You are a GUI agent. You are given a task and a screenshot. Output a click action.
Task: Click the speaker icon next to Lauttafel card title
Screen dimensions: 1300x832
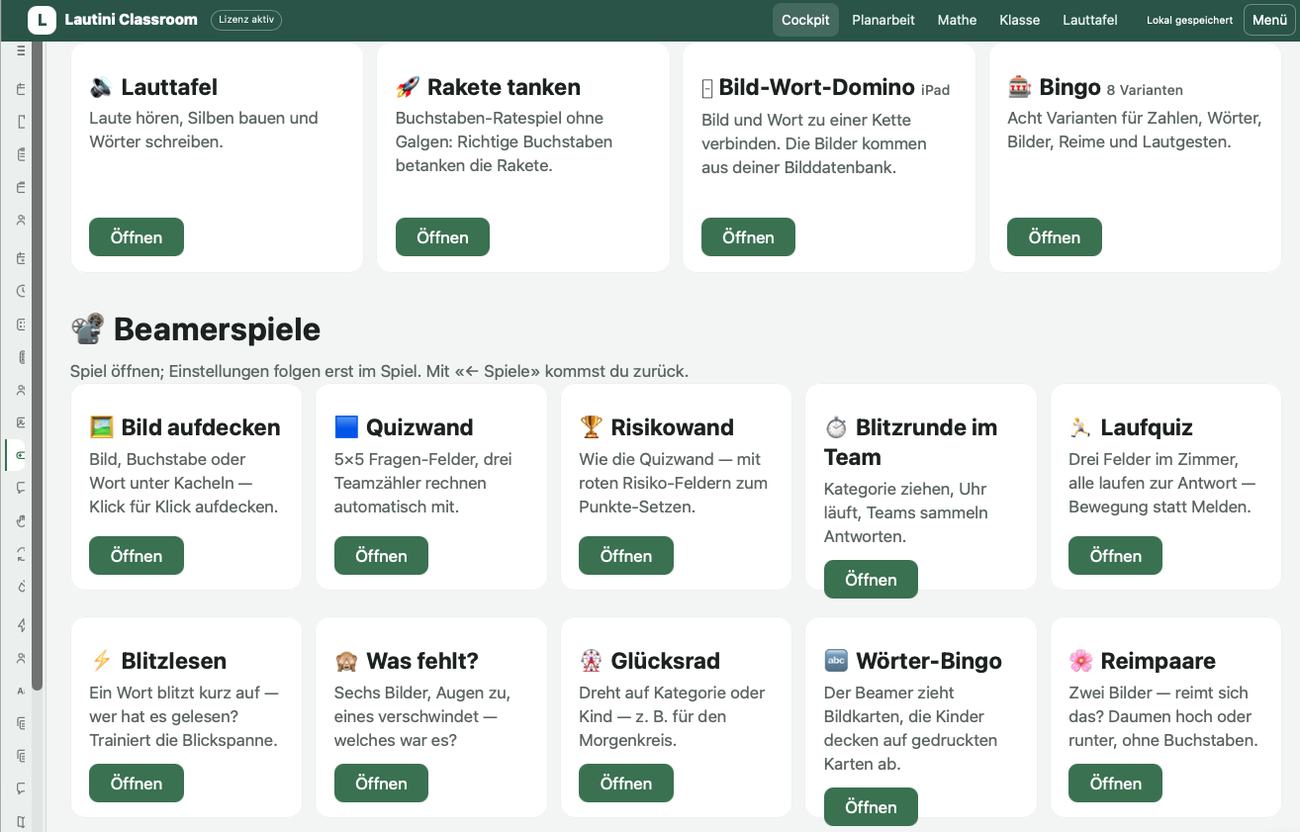click(x=101, y=87)
